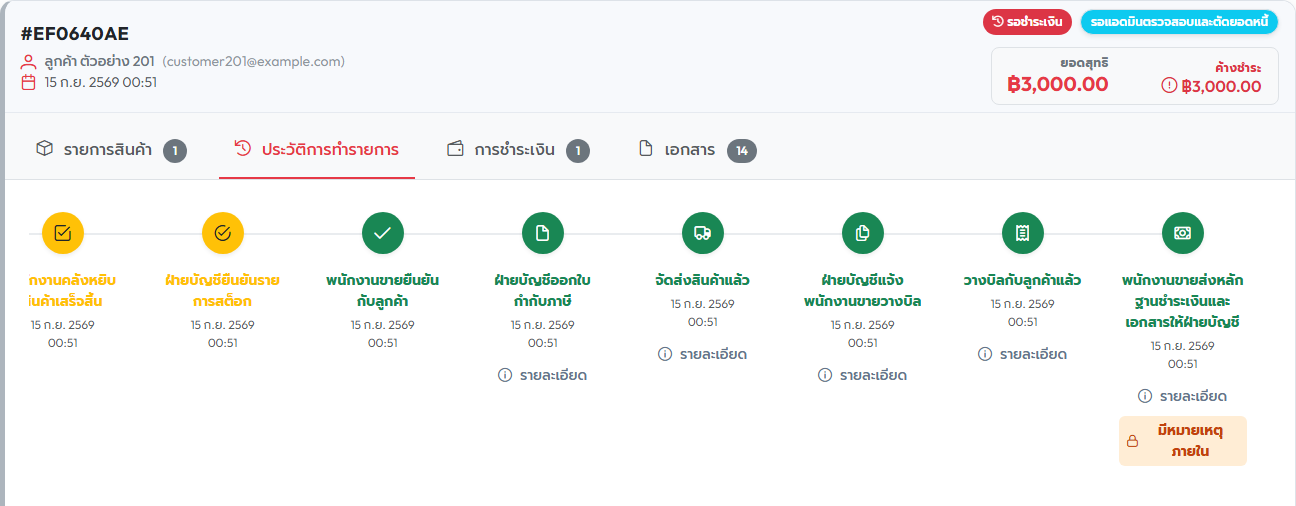Screen dimensions: 1296x506
Task: Open รายละเอียด under จัดส่งสินค้าแล้ว
Action: click(x=703, y=354)
